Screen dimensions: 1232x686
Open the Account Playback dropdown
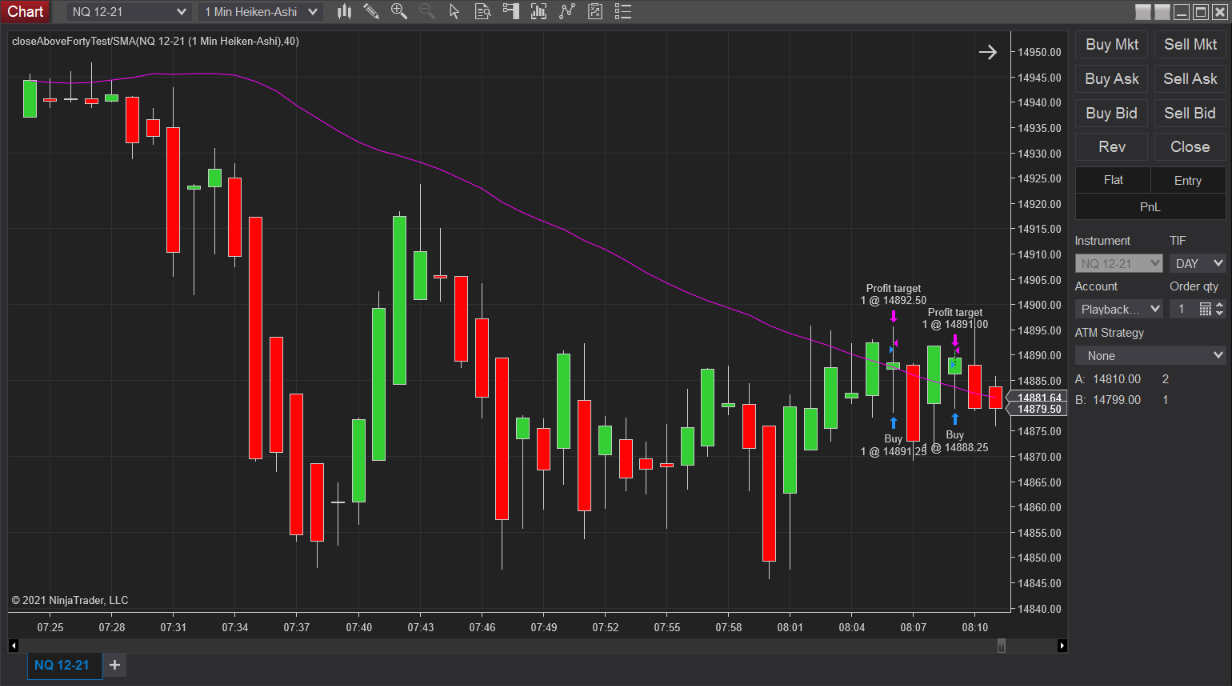[1119, 309]
